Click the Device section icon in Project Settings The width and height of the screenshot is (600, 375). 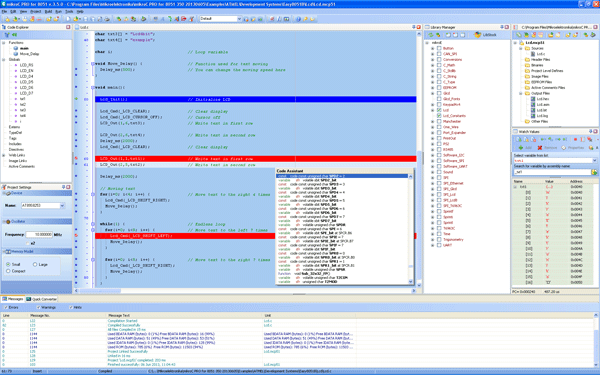tap(7, 193)
